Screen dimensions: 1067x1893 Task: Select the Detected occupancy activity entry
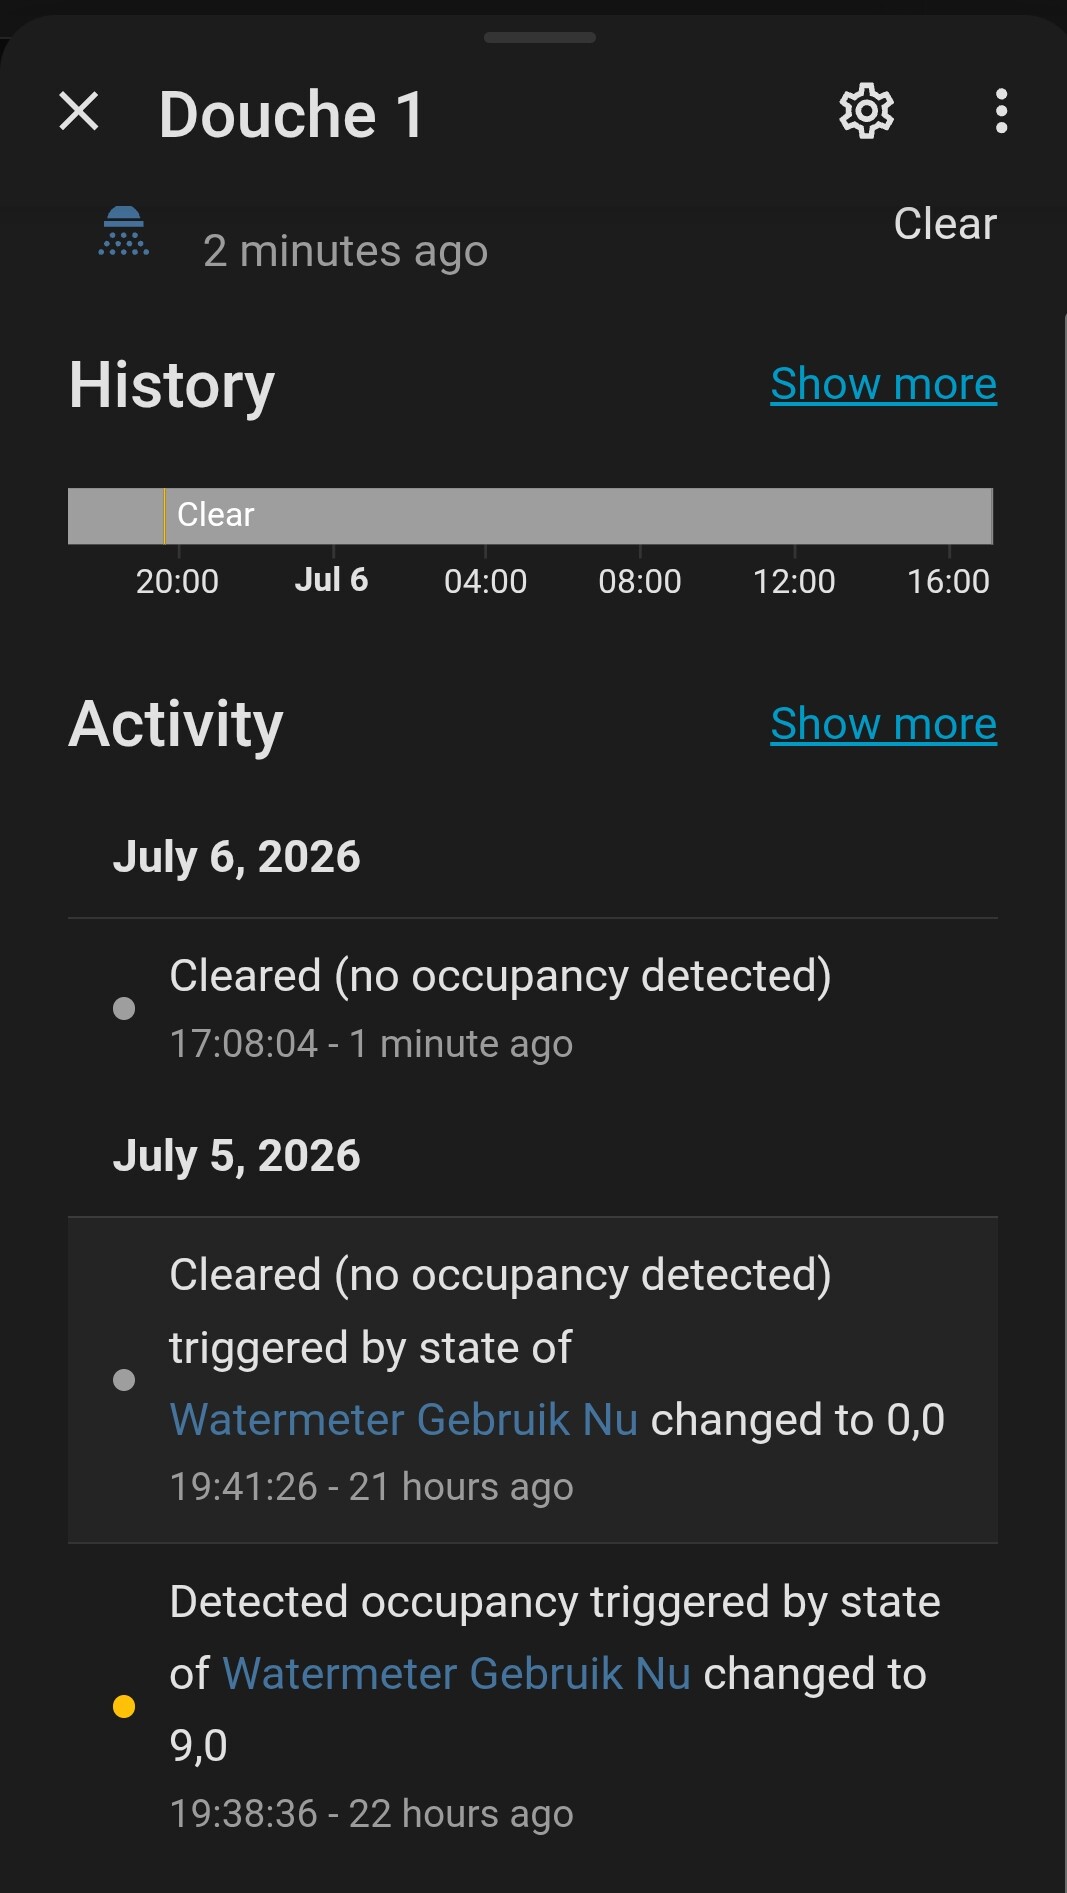[x=533, y=1706]
